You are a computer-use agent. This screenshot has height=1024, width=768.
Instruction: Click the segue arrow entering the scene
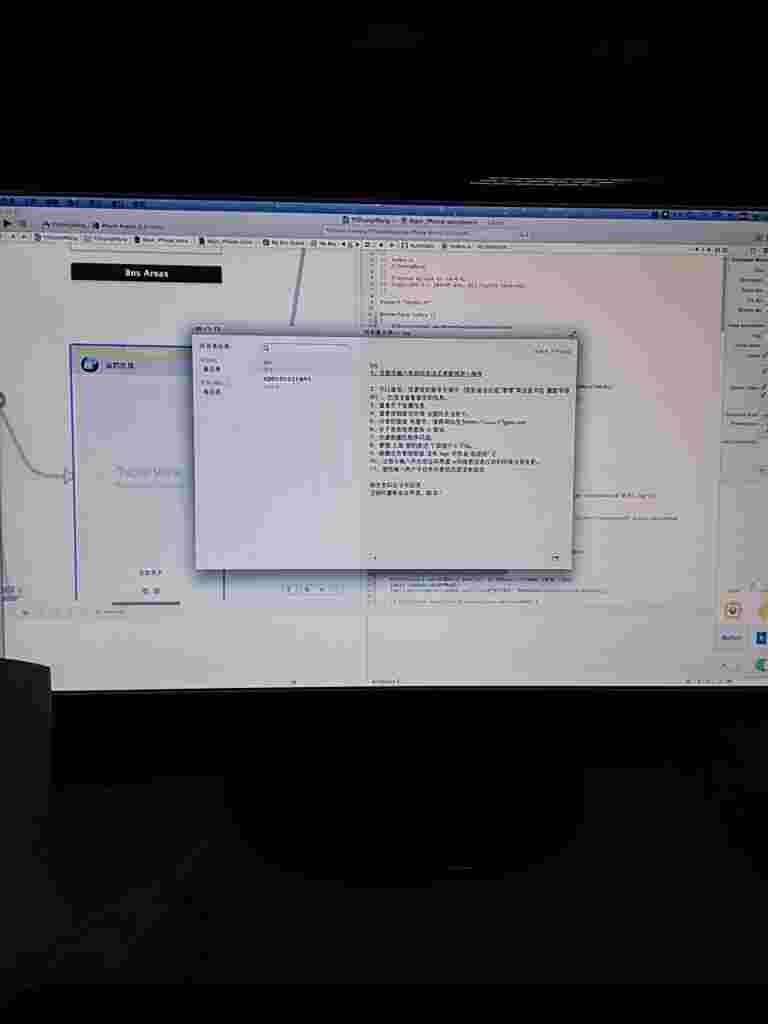coord(67,476)
